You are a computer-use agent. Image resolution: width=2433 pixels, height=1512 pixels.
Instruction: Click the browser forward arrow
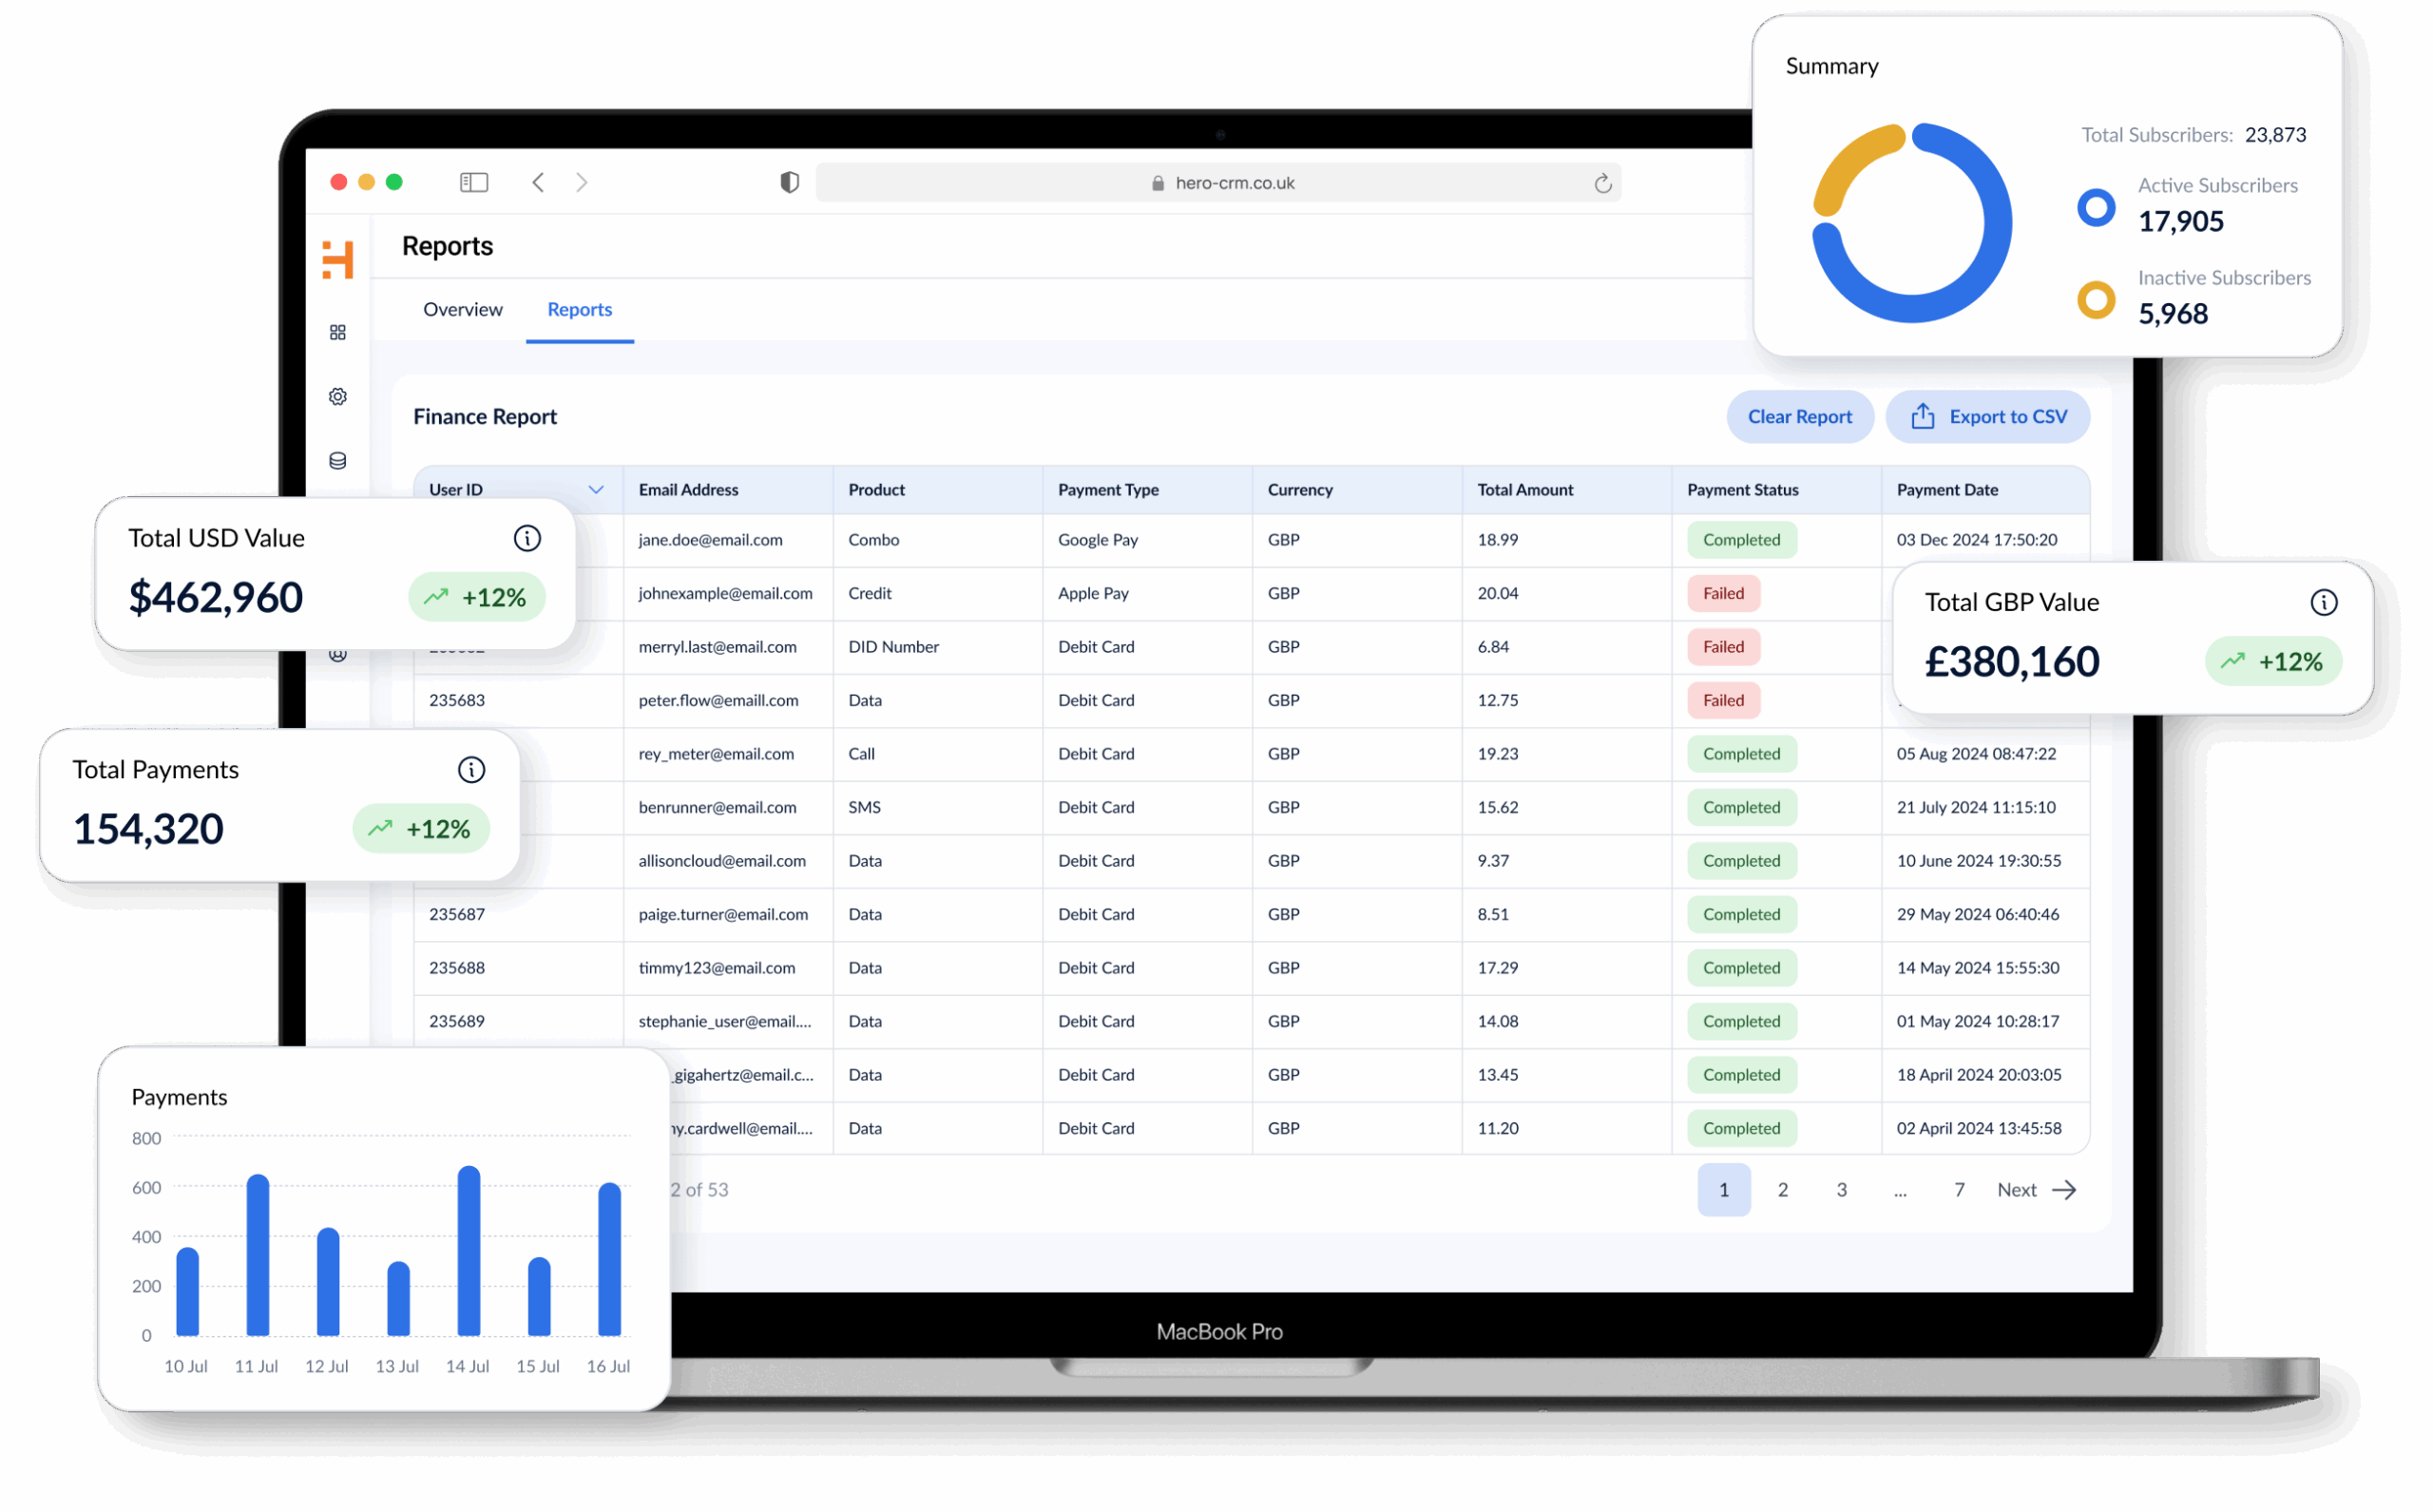tap(582, 182)
